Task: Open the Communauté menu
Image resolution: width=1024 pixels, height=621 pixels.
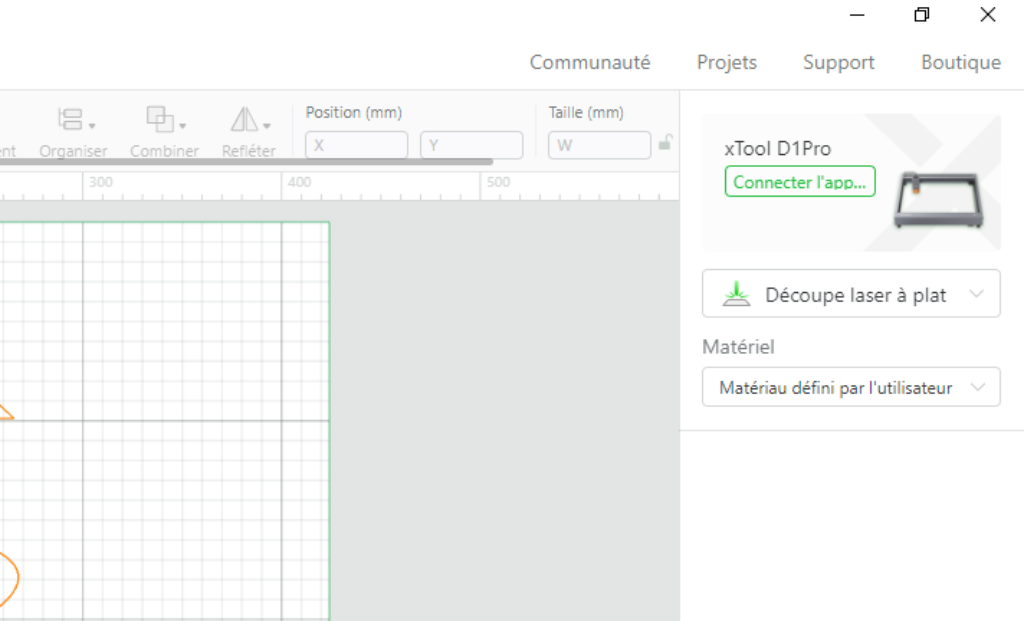Action: tap(590, 62)
